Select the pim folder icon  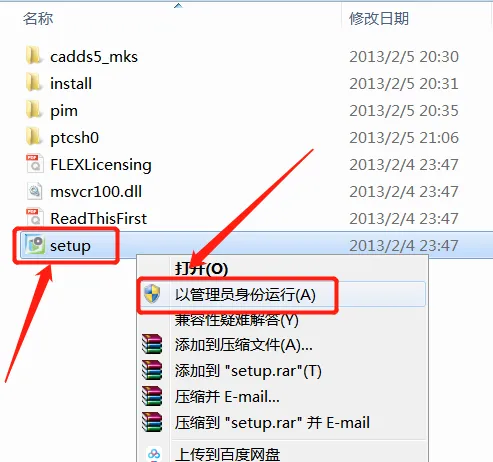coord(34,110)
